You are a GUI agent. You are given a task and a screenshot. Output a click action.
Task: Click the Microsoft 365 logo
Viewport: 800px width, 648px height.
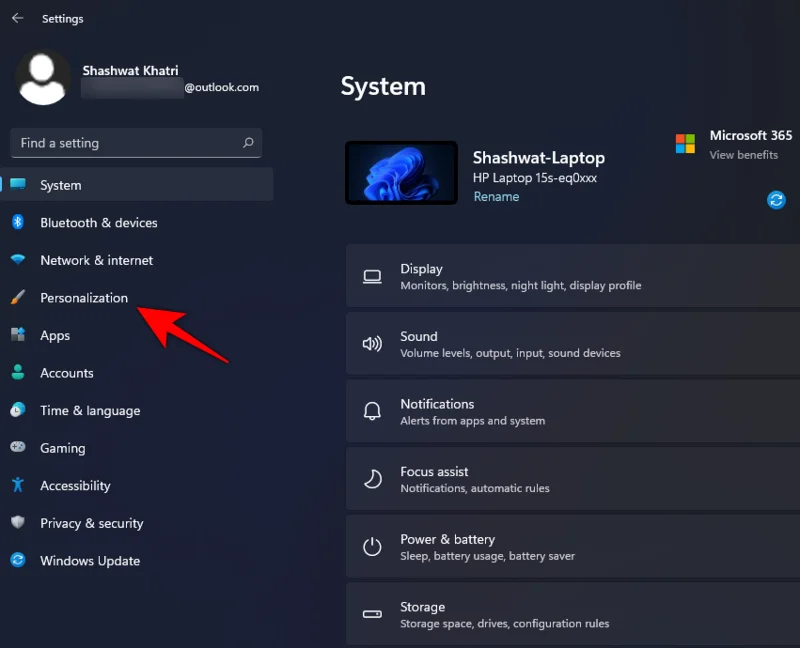pos(686,144)
